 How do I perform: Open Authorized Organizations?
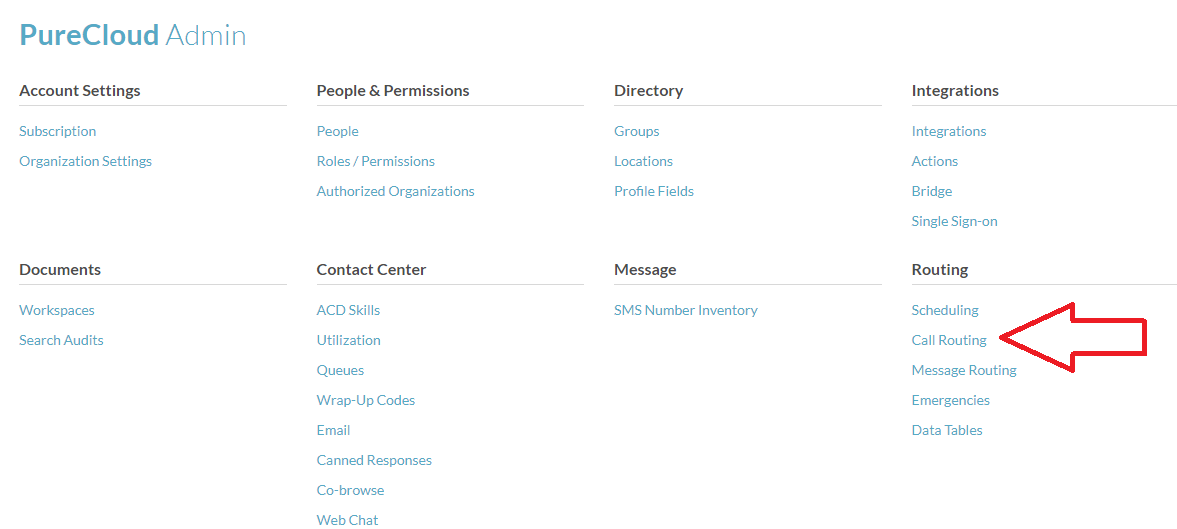tap(395, 191)
